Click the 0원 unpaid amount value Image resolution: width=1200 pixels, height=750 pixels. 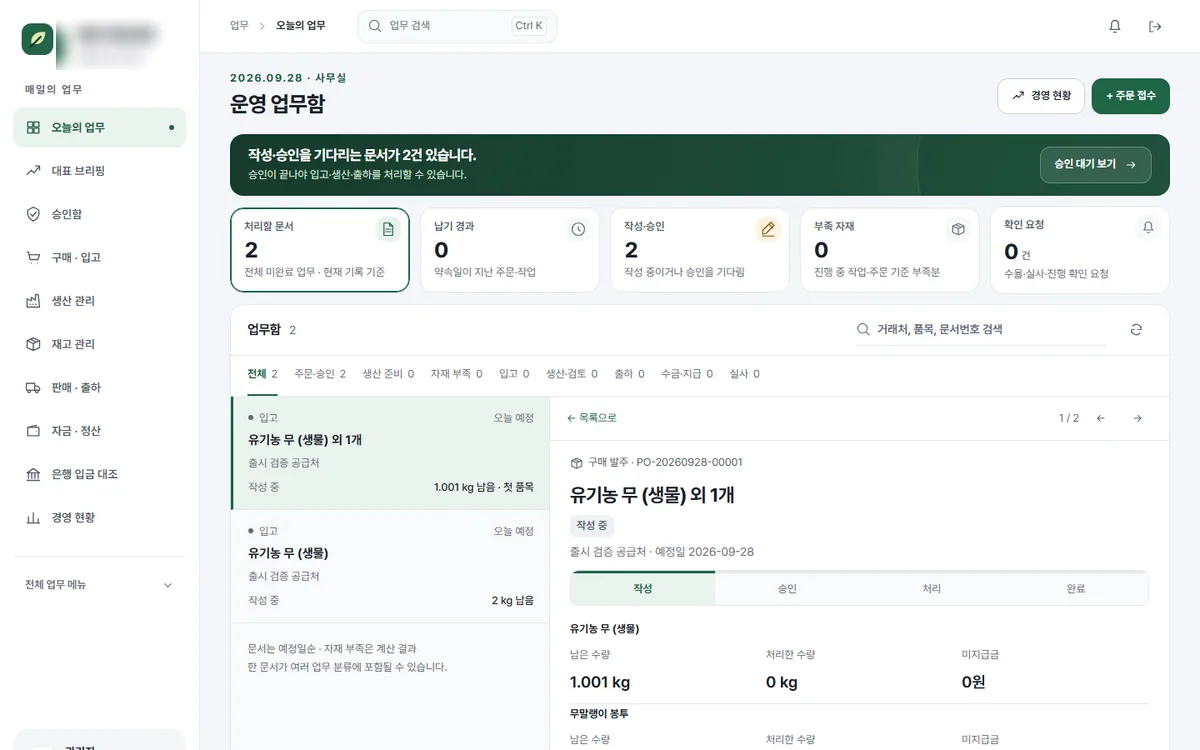(975, 683)
